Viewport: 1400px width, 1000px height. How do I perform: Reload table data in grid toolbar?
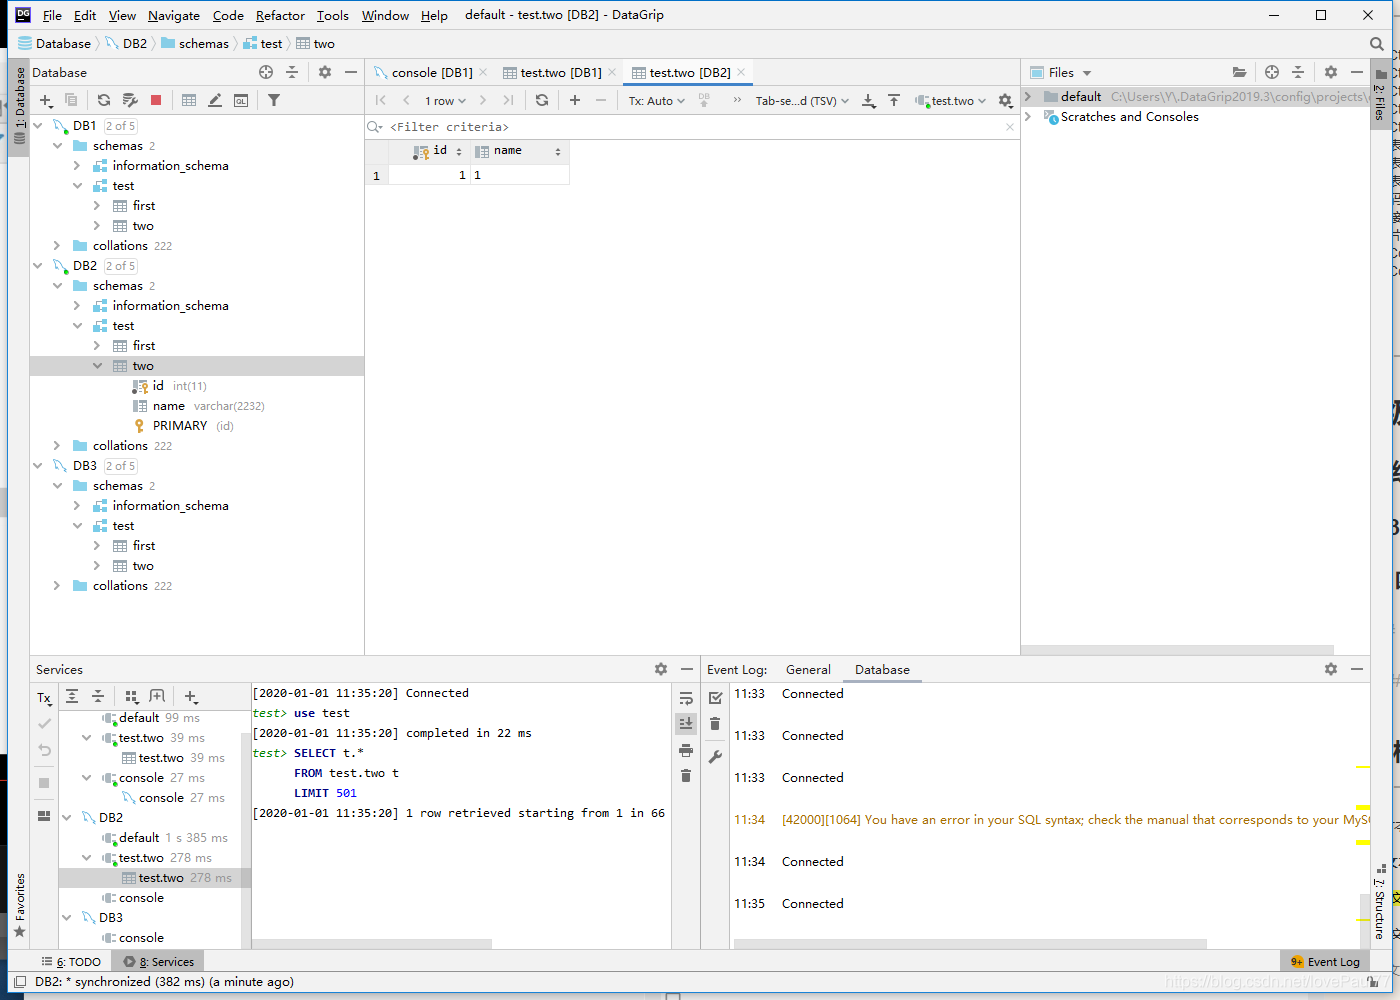pyautogui.click(x=542, y=100)
